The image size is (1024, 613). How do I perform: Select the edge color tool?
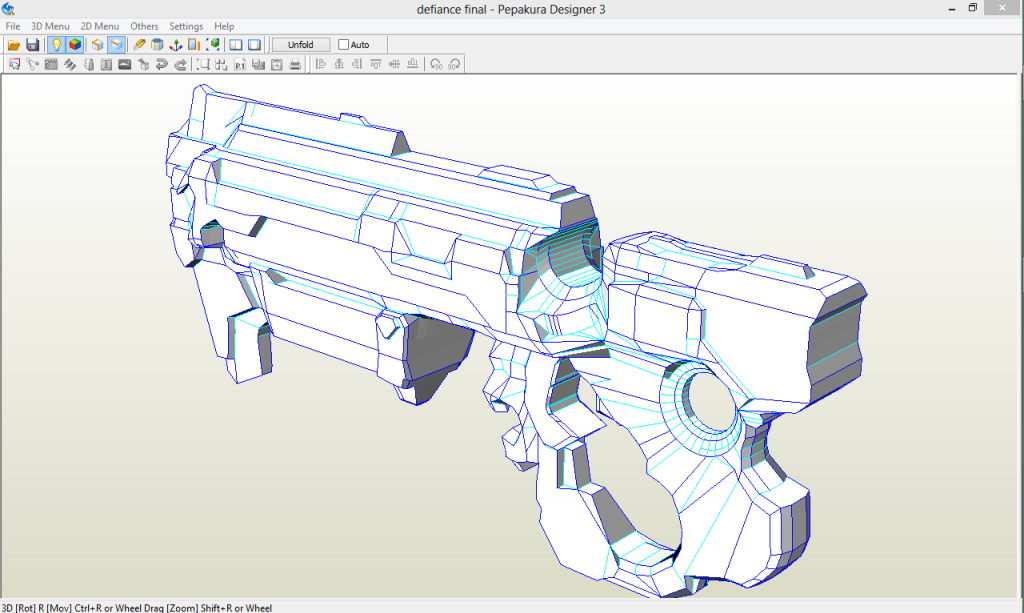pyautogui.click(x=69, y=64)
